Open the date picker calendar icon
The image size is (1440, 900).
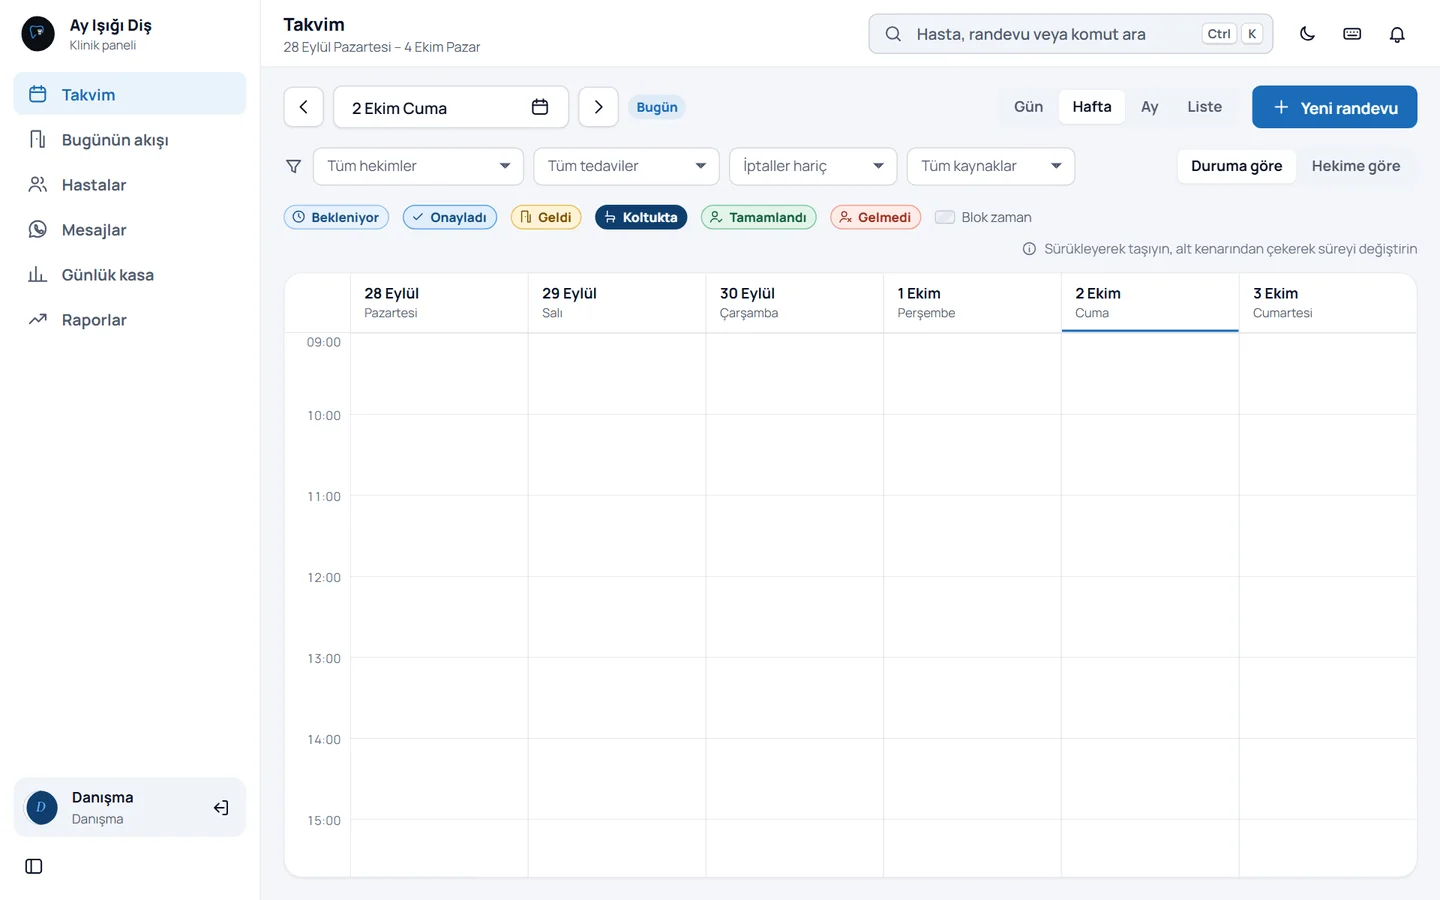tap(540, 107)
